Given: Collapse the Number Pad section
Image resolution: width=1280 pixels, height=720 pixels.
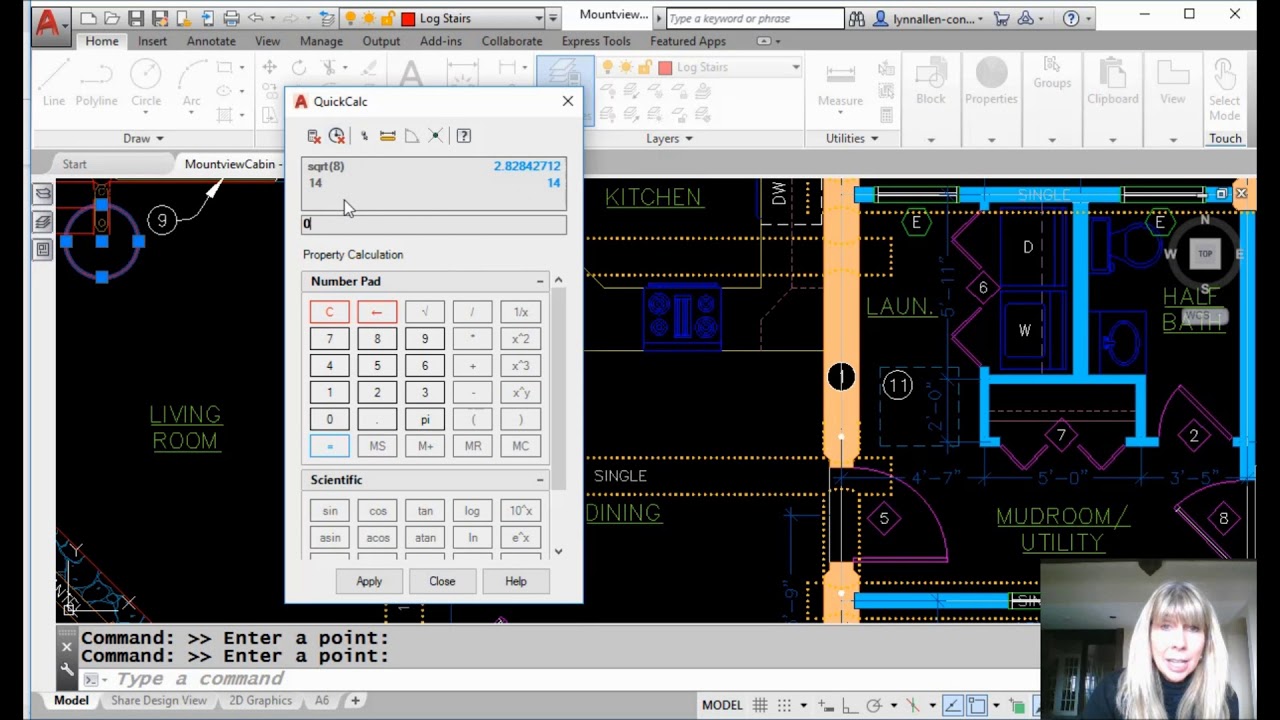Looking at the screenshot, I should pyautogui.click(x=540, y=282).
